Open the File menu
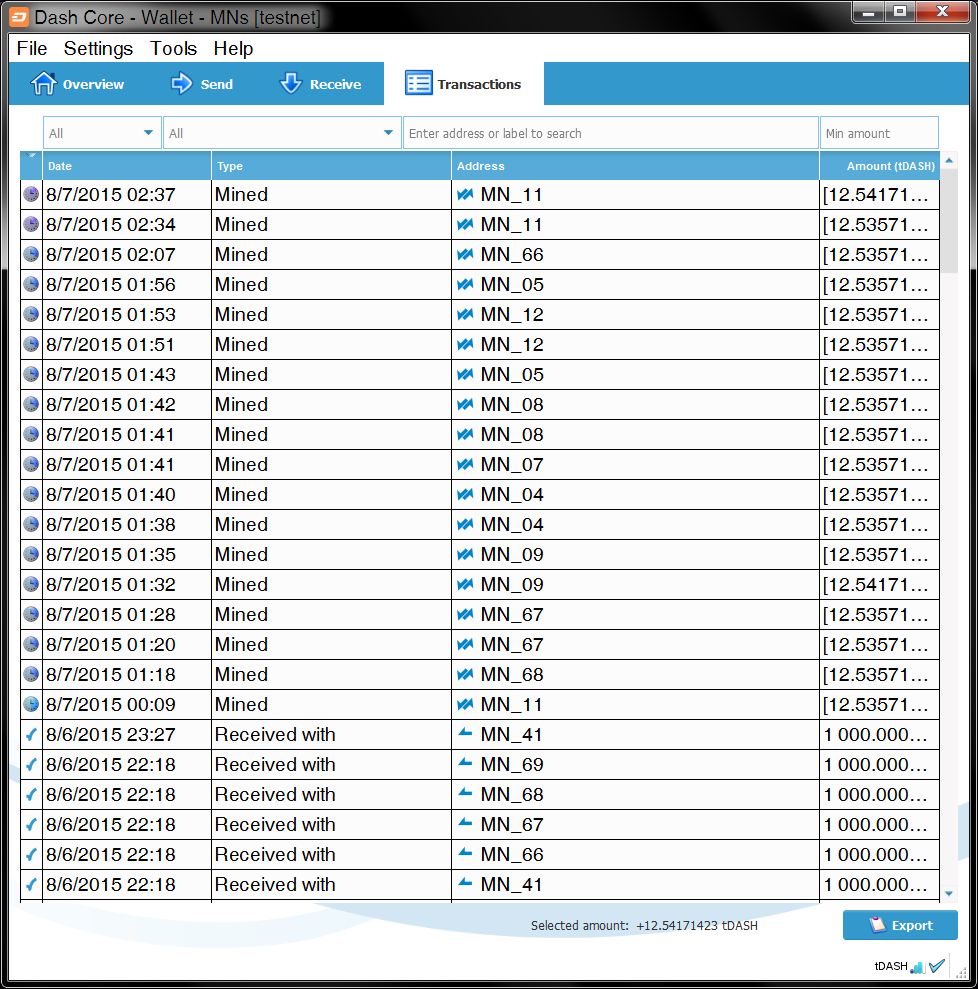Image resolution: width=978 pixels, height=989 pixels. pyautogui.click(x=32, y=49)
